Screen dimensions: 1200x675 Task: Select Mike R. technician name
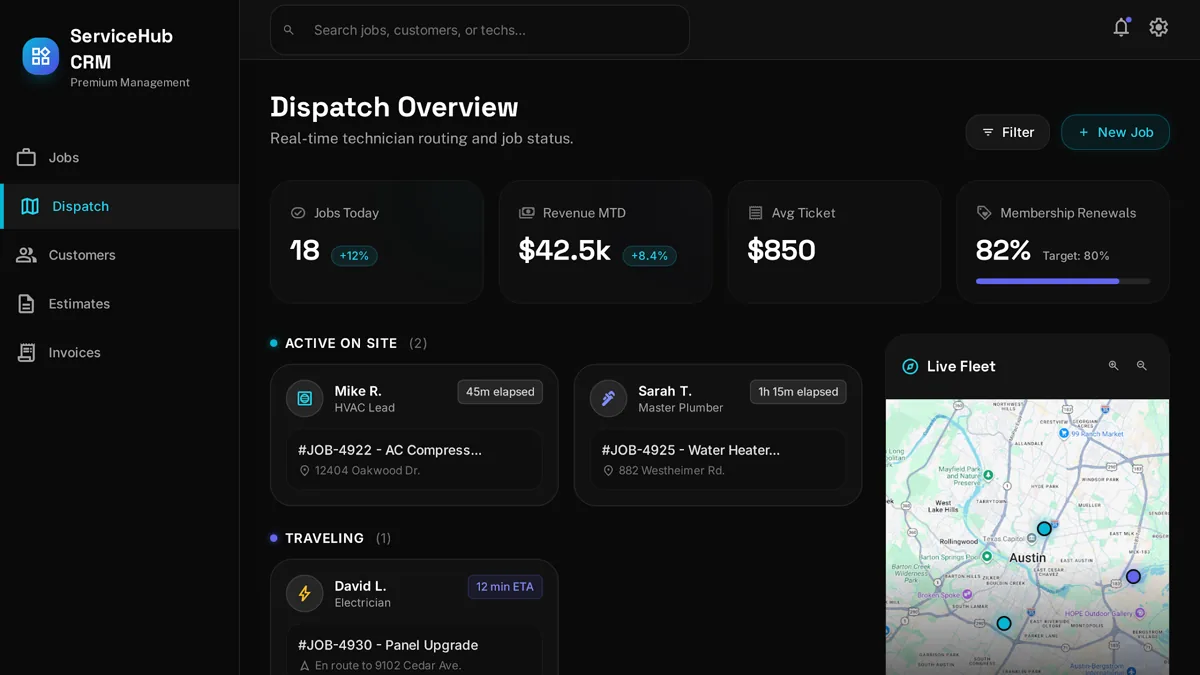[358, 391]
